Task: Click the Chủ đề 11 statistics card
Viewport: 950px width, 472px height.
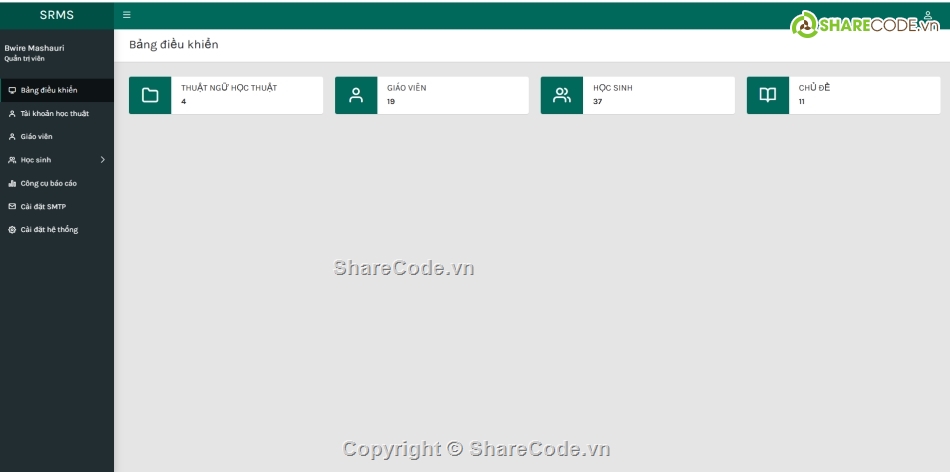Action: (863, 95)
